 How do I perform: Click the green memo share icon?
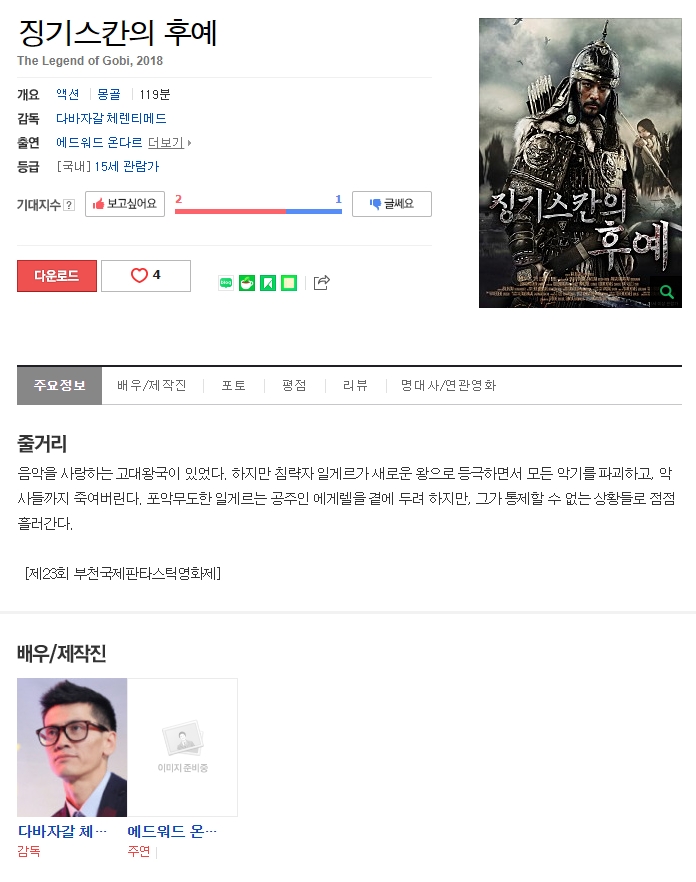click(x=289, y=283)
